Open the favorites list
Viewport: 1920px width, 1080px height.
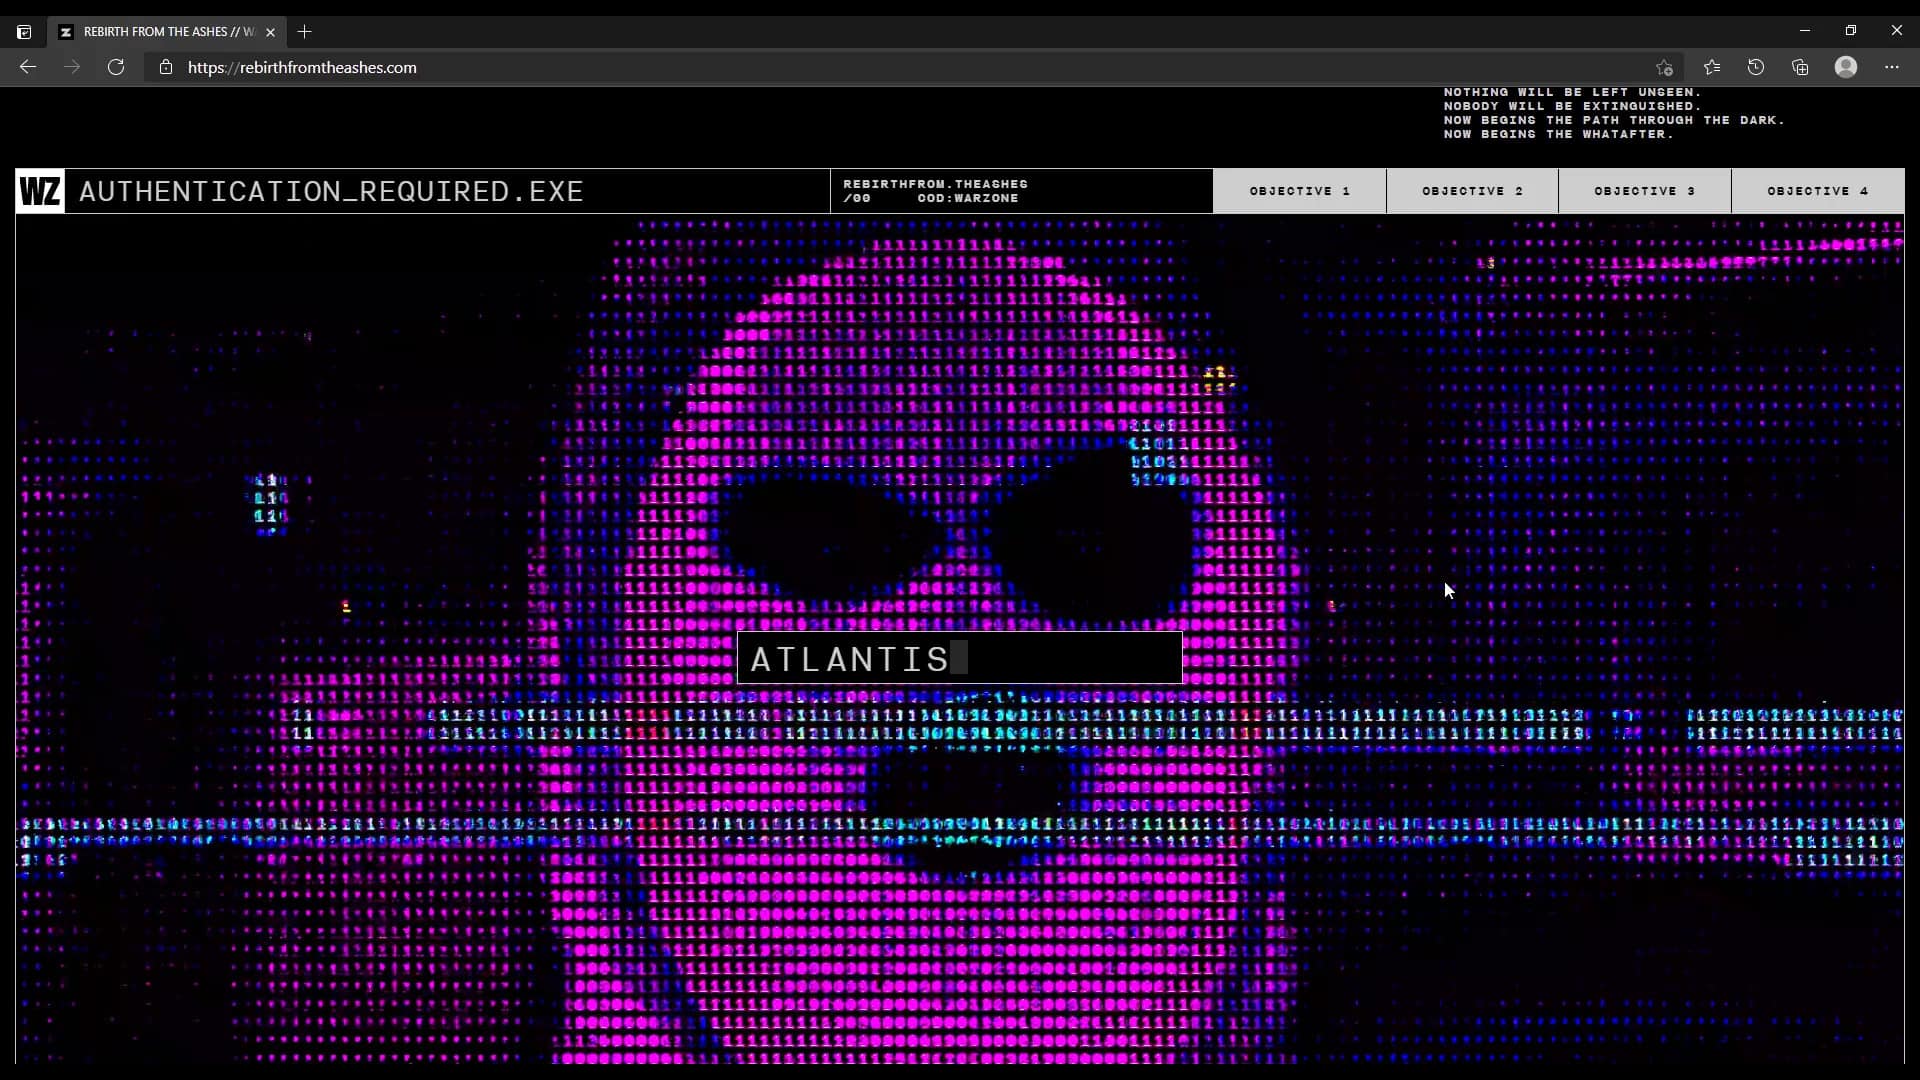[1712, 67]
